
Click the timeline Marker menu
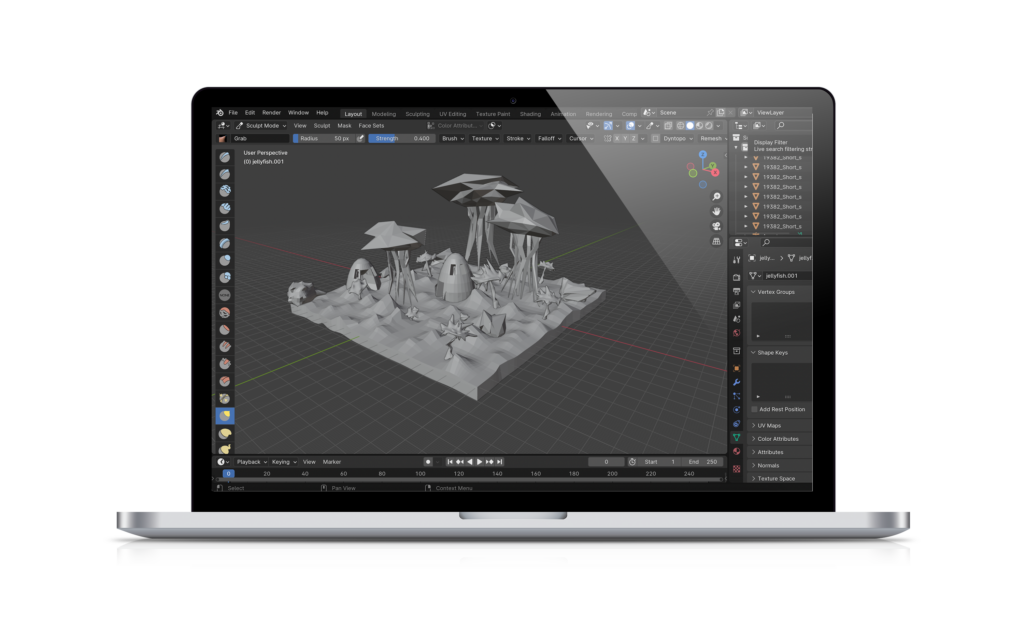(x=332, y=462)
